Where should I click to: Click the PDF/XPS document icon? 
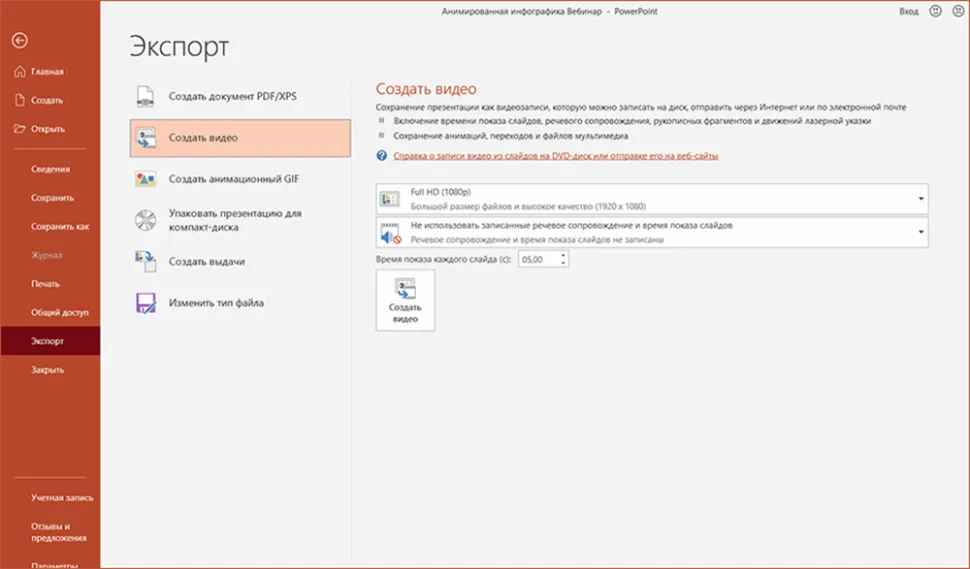[x=146, y=96]
